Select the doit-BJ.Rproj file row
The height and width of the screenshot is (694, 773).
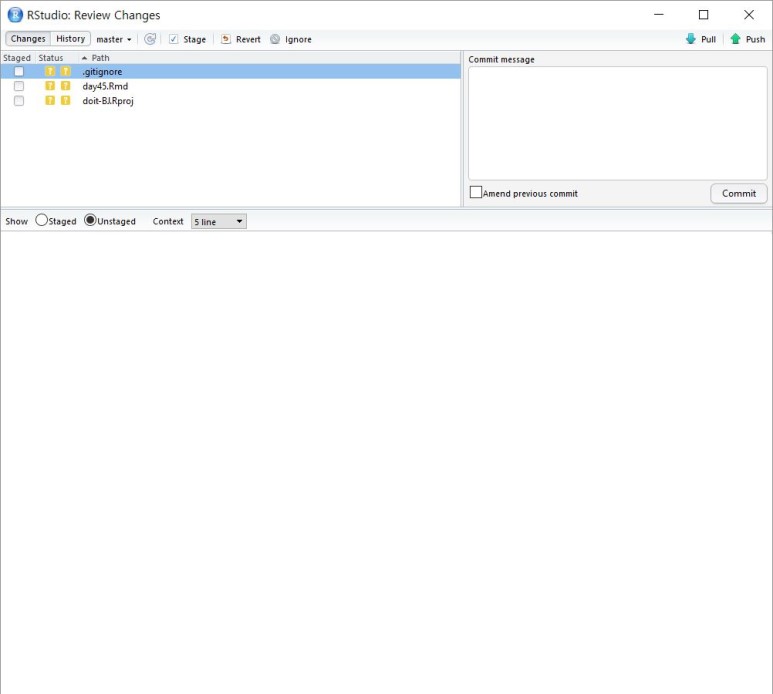[x=230, y=101]
